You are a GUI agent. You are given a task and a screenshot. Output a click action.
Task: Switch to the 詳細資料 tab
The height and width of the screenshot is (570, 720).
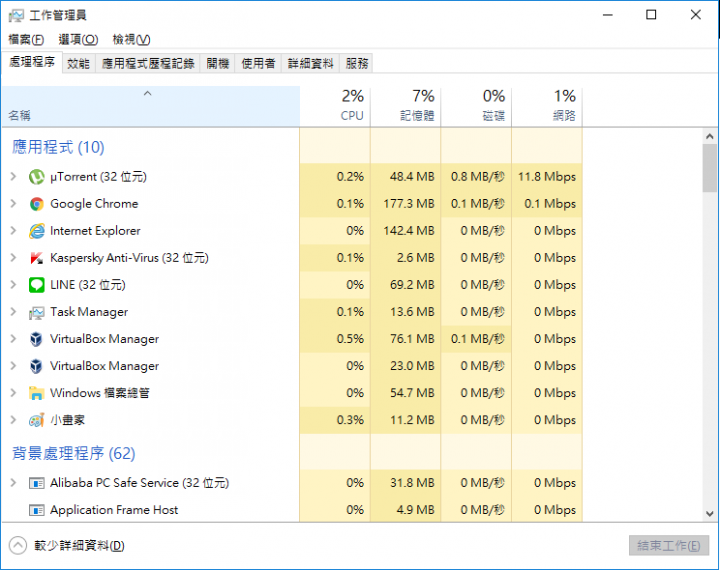(x=310, y=63)
